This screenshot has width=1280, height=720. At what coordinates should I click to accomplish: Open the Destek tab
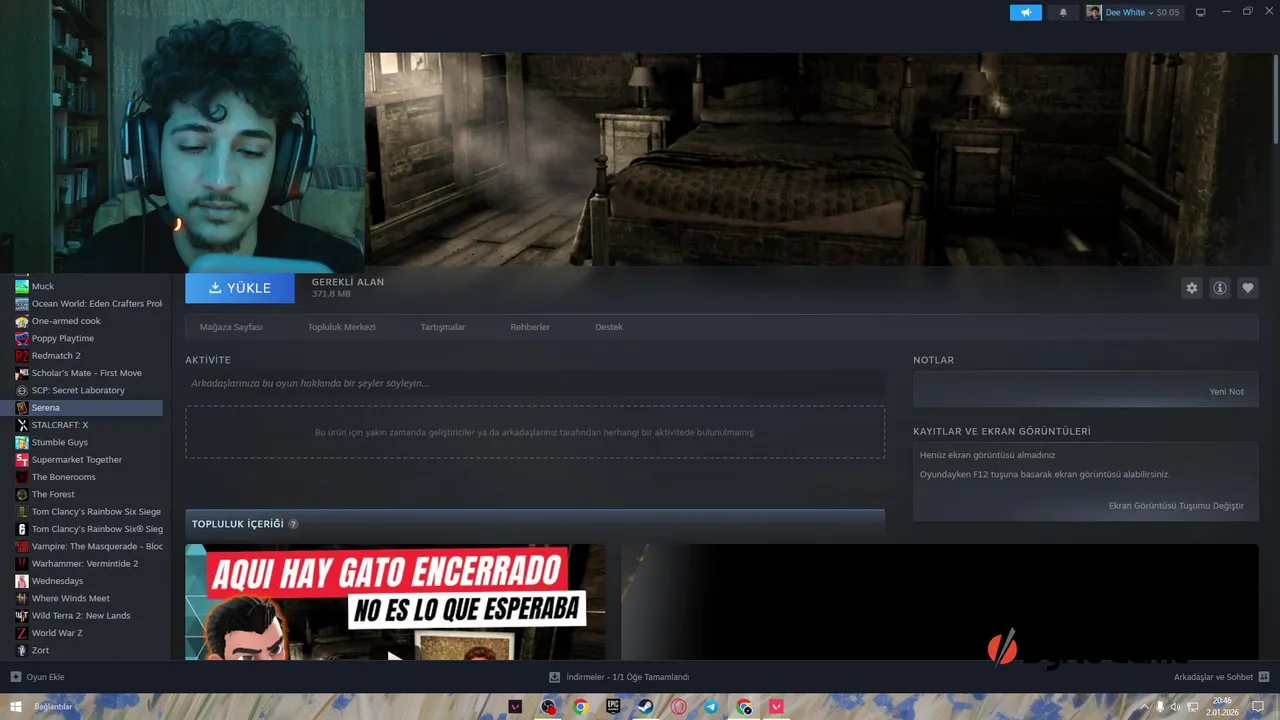coord(609,327)
